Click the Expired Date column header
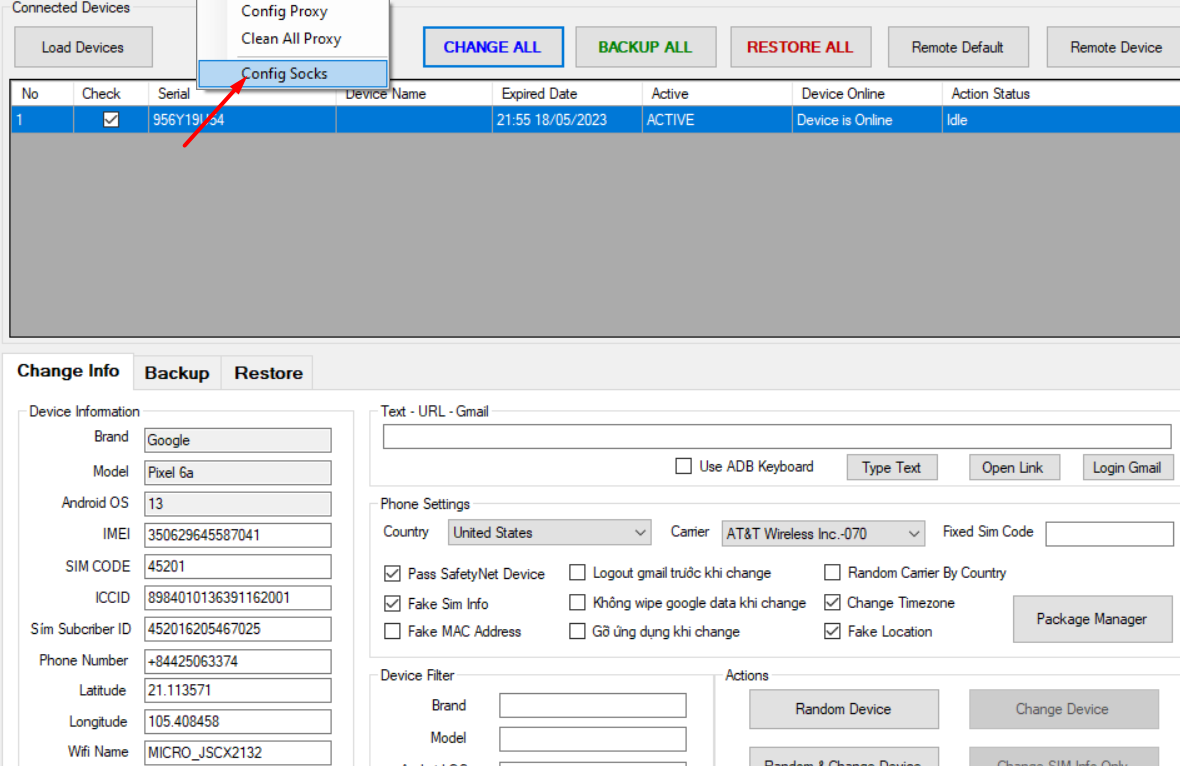The width and height of the screenshot is (1180, 766). (539, 94)
